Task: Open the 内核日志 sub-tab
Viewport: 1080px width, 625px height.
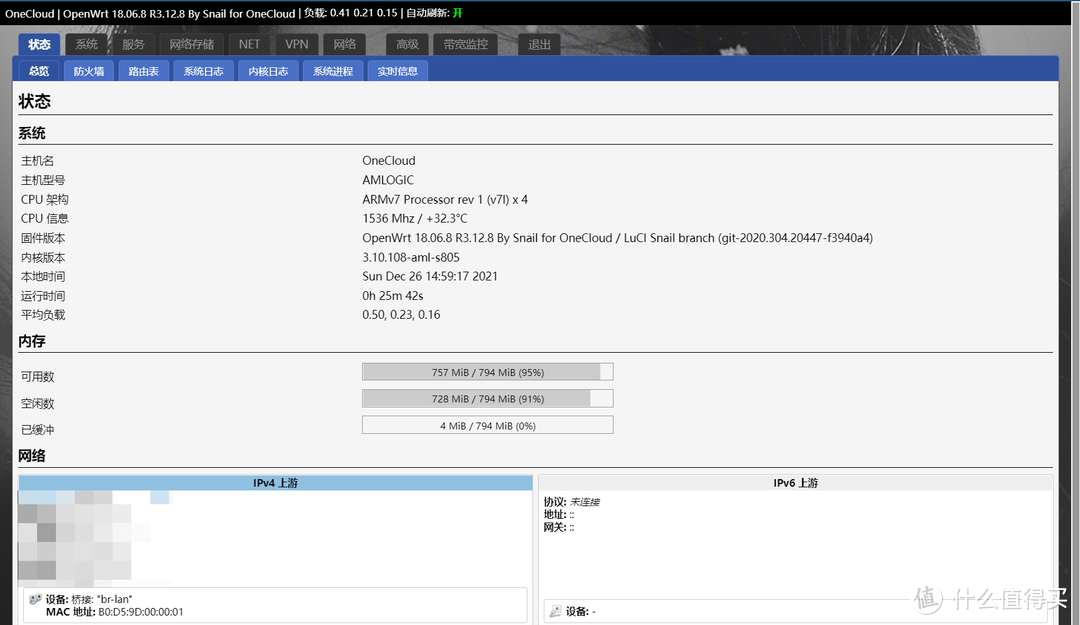Action: tap(269, 71)
